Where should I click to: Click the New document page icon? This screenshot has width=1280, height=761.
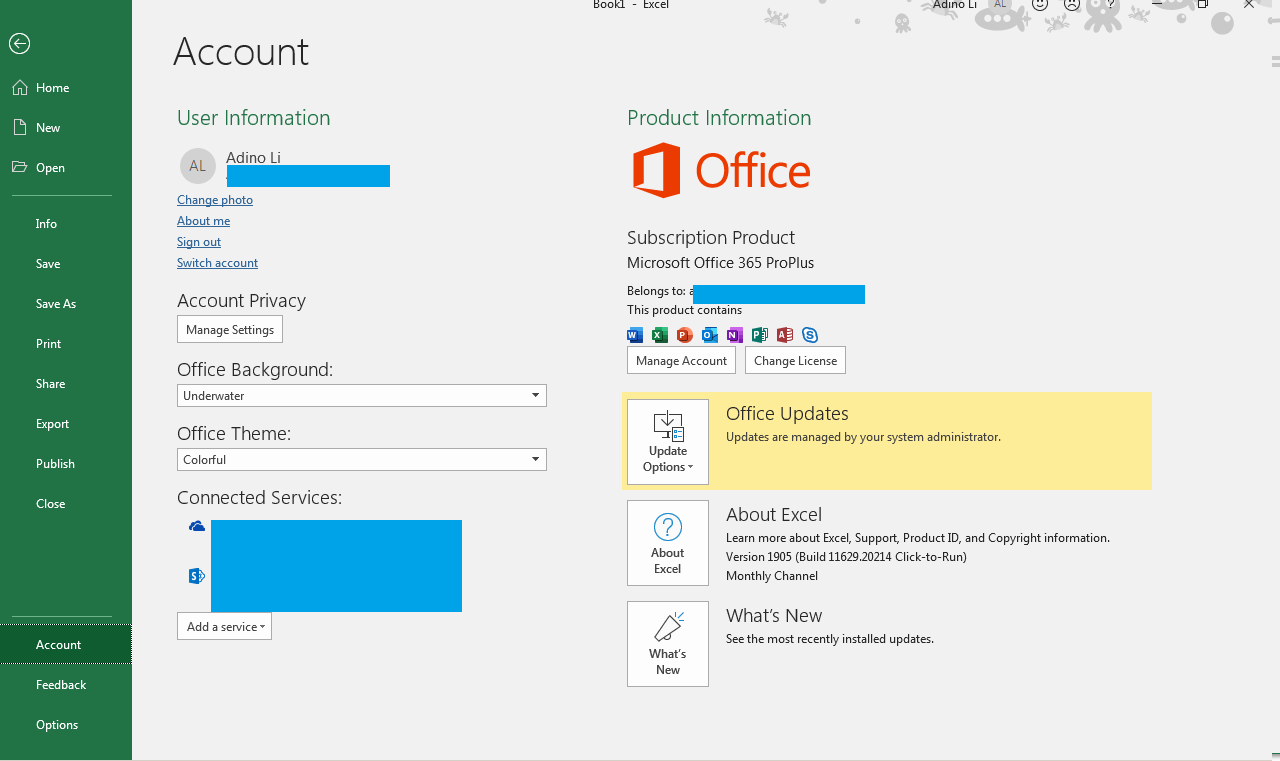20,128
